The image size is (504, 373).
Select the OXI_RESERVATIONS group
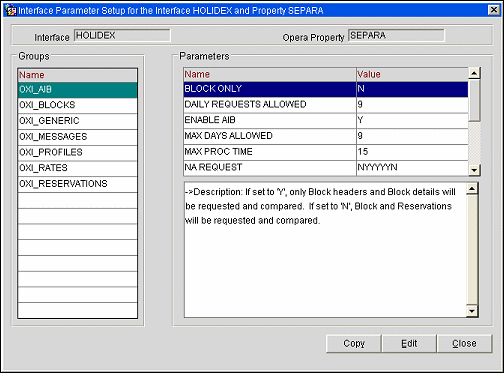coord(77,184)
